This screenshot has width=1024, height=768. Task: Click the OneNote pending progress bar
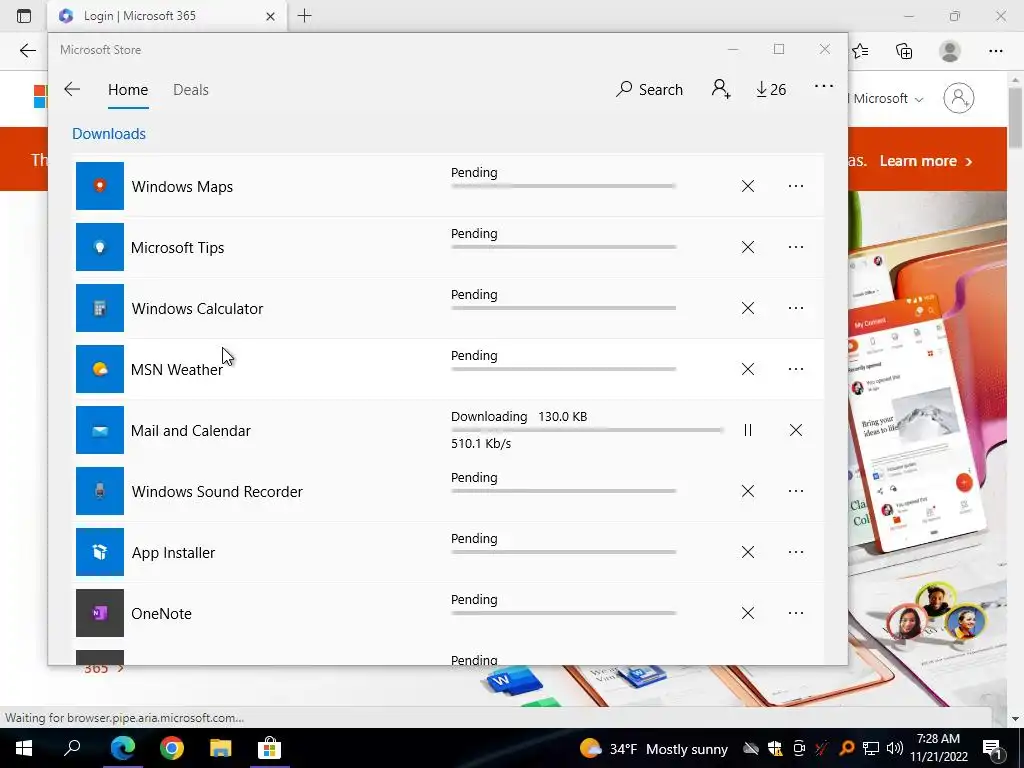click(564, 613)
